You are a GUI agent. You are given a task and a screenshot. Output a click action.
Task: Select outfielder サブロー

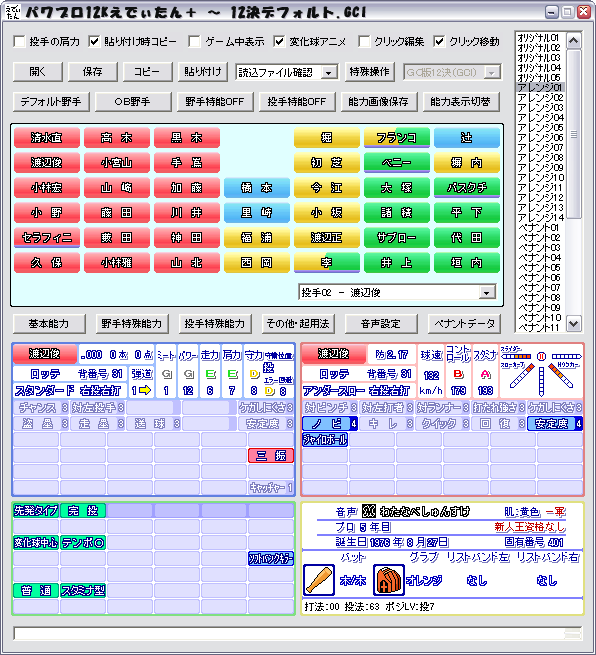pyautogui.click(x=397, y=238)
